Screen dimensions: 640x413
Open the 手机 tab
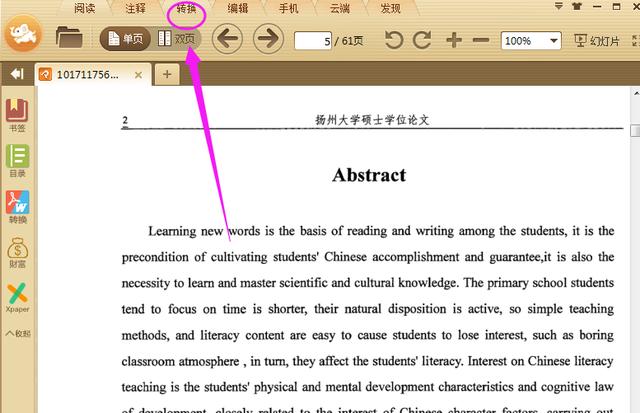pyautogui.click(x=289, y=8)
